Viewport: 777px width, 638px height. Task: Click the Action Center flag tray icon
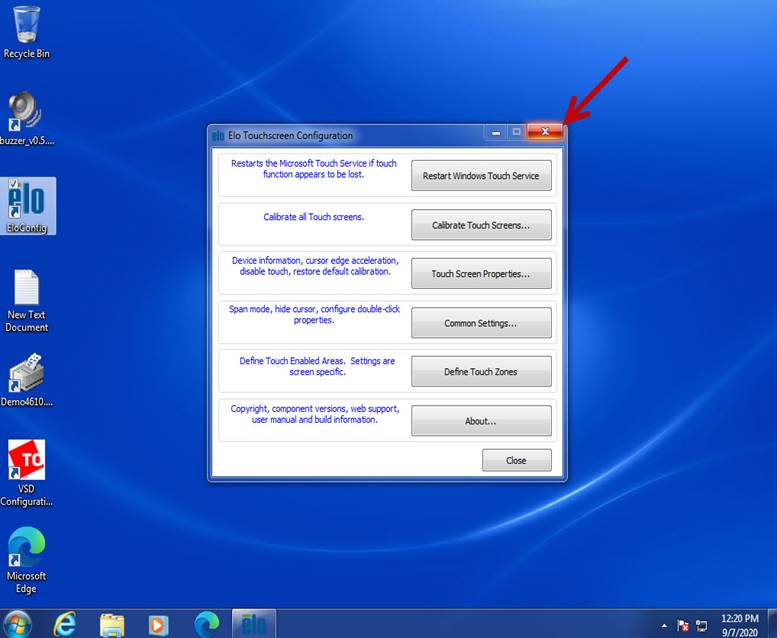tap(684, 624)
